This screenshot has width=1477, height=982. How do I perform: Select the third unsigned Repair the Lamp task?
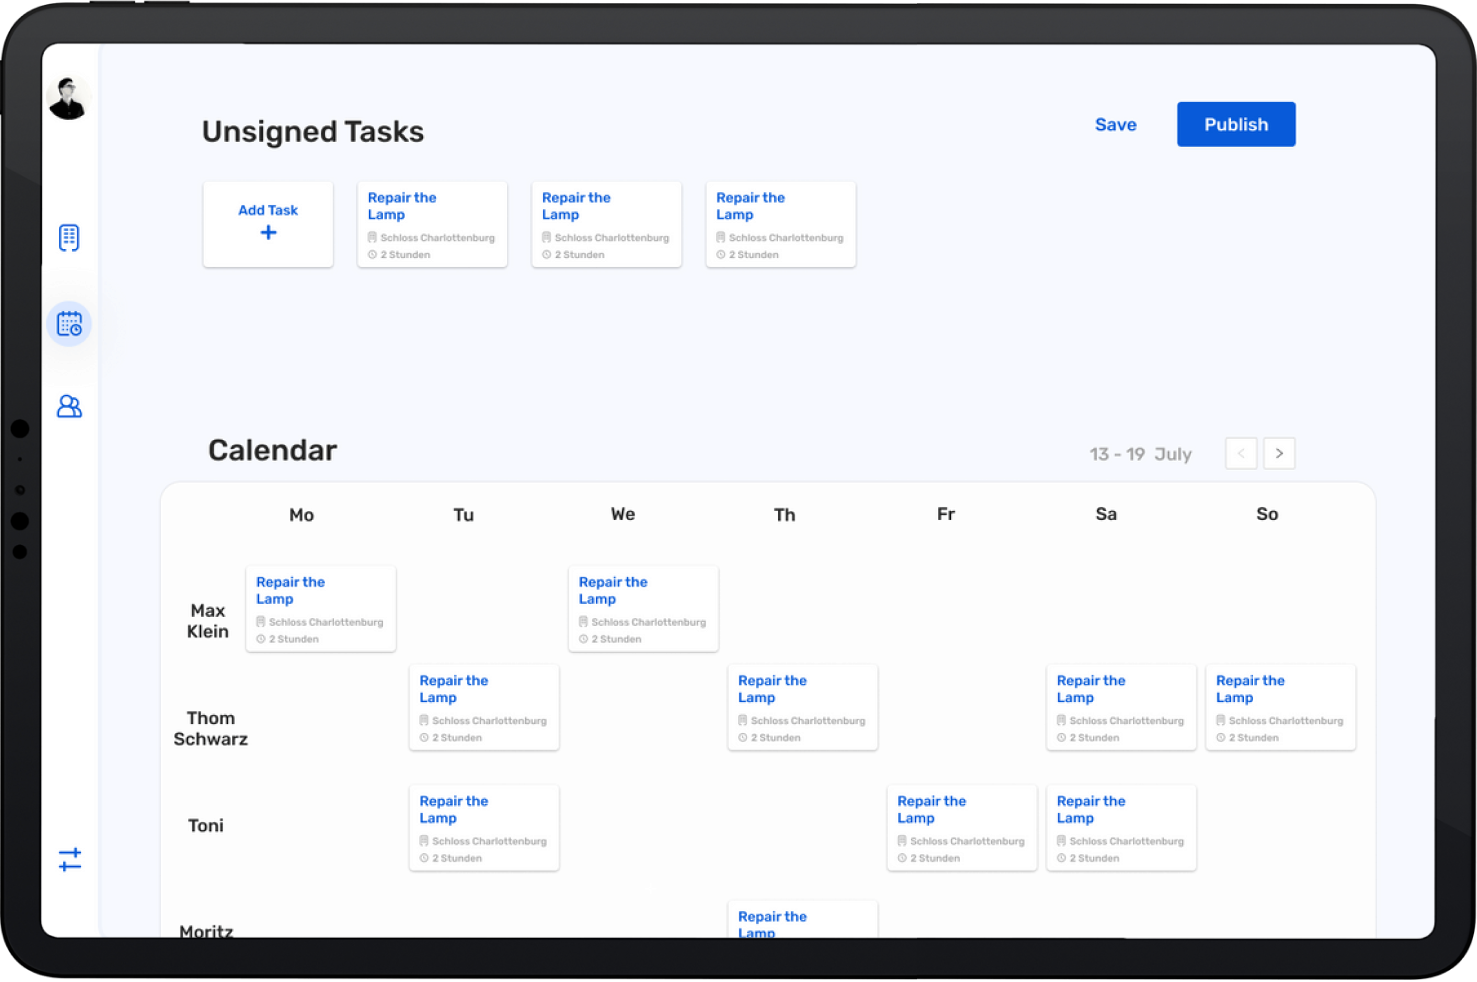[x=780, y=225]
